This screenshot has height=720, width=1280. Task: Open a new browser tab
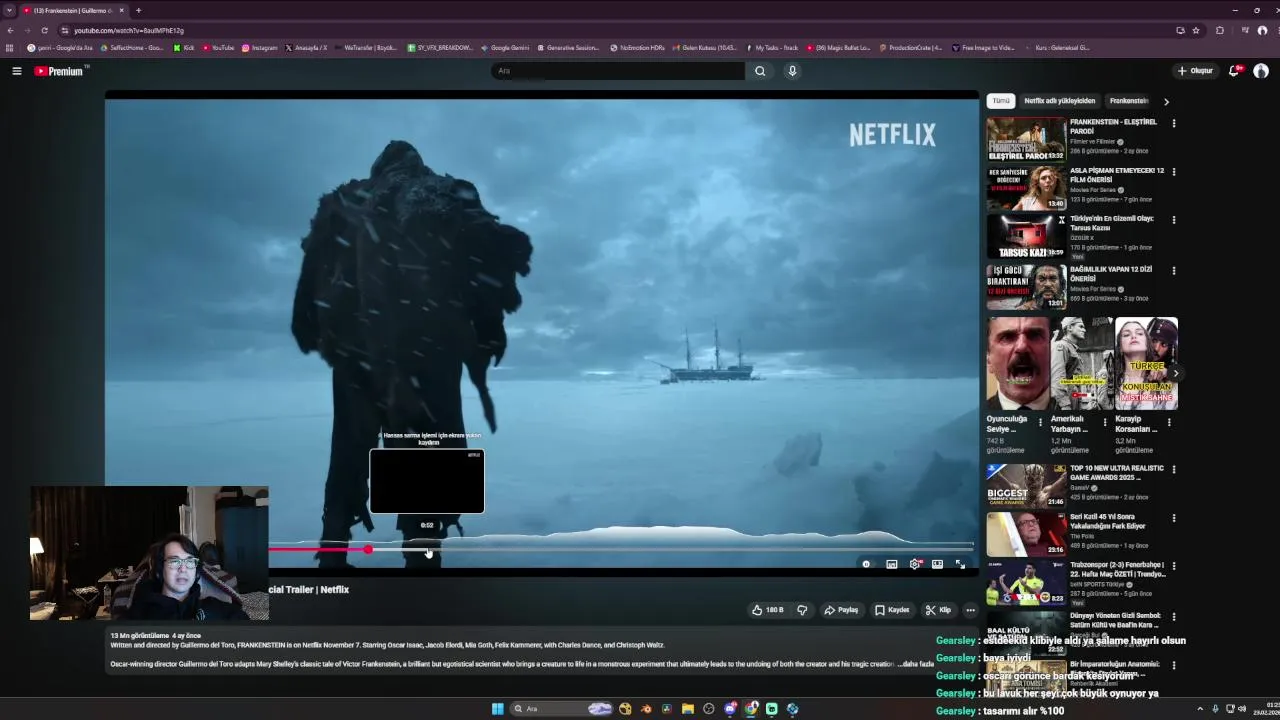pos(138,10)
